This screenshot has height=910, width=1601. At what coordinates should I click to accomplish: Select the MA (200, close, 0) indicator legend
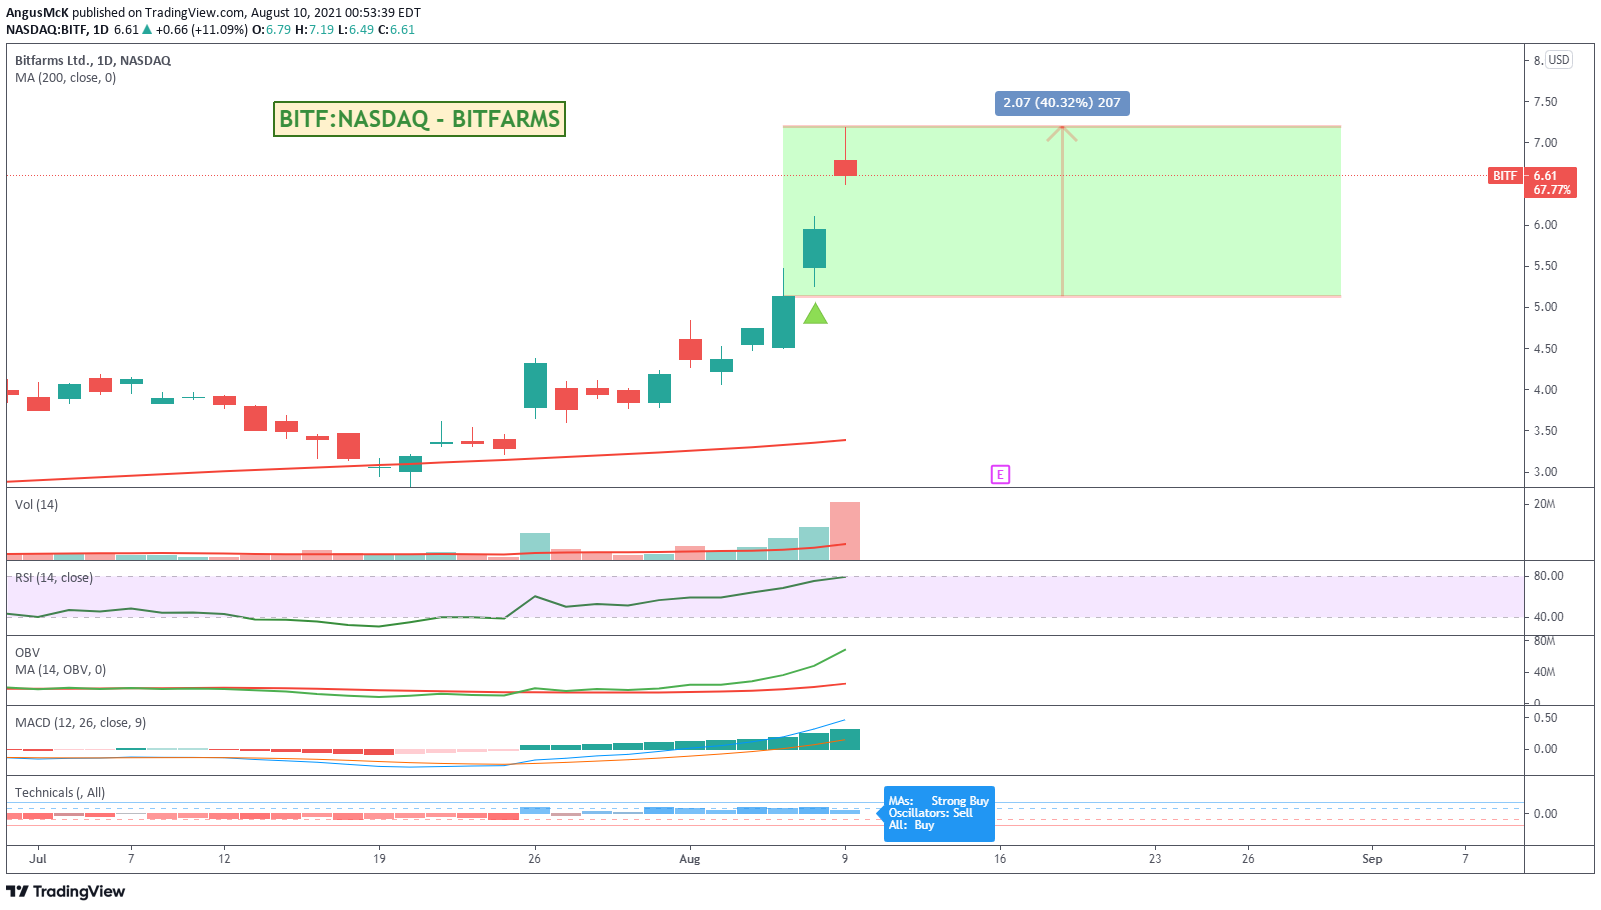coord(65,78)
